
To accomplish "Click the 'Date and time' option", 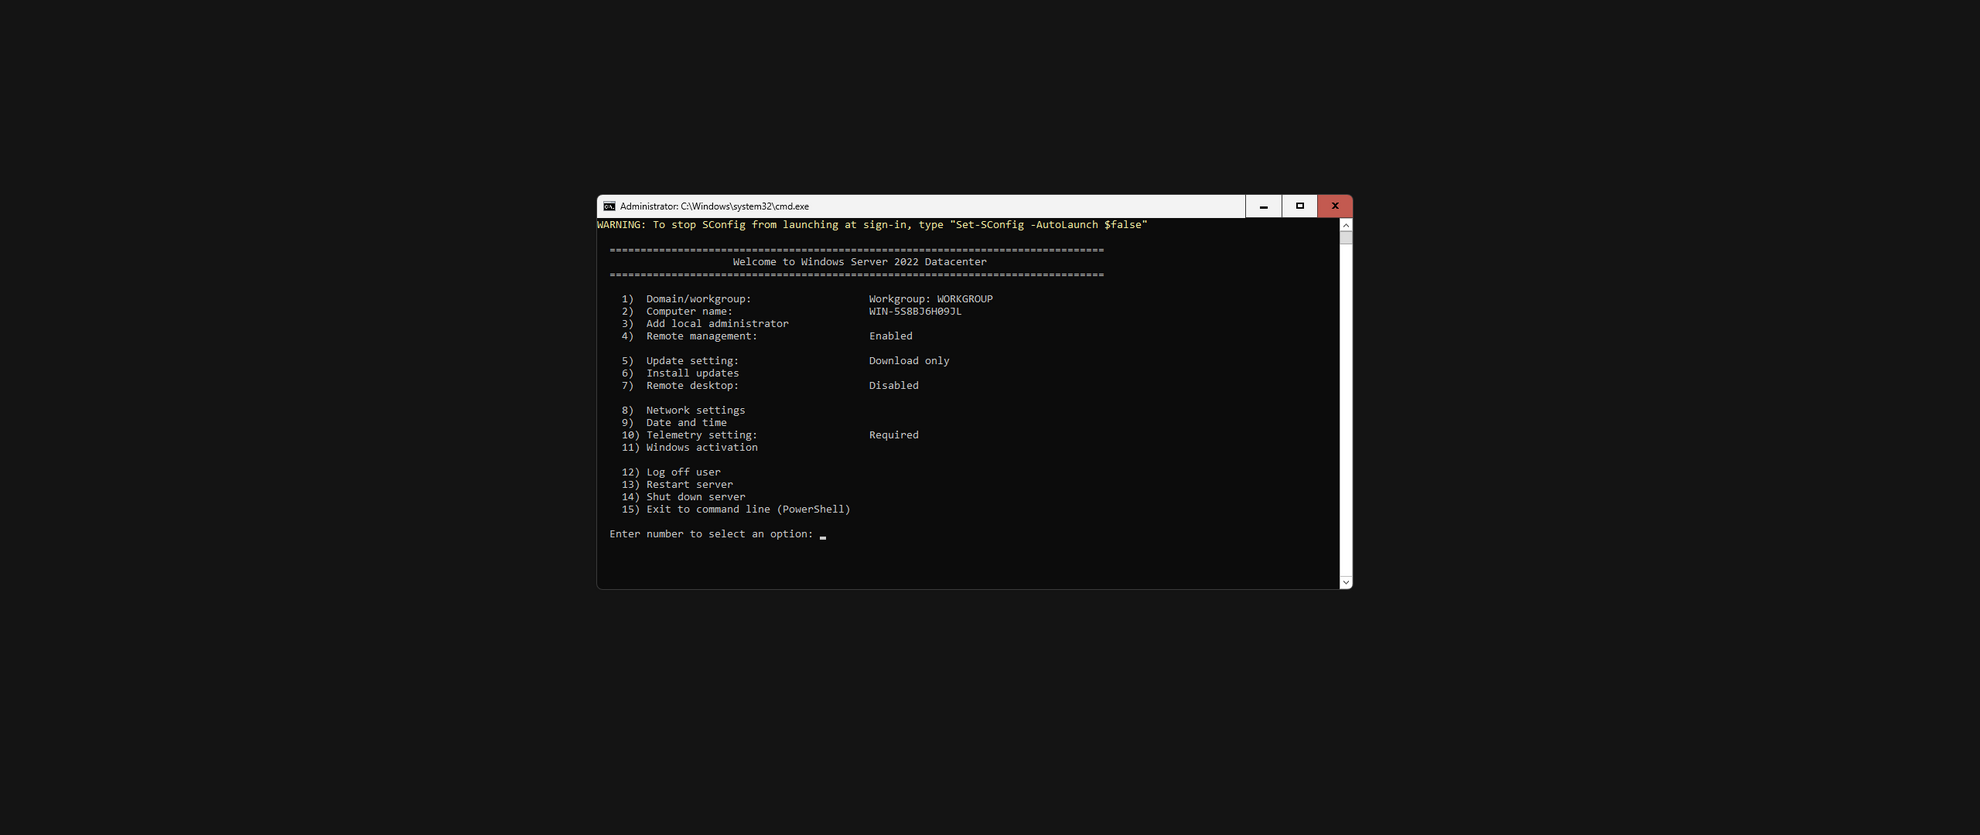I will pos(674,423).
